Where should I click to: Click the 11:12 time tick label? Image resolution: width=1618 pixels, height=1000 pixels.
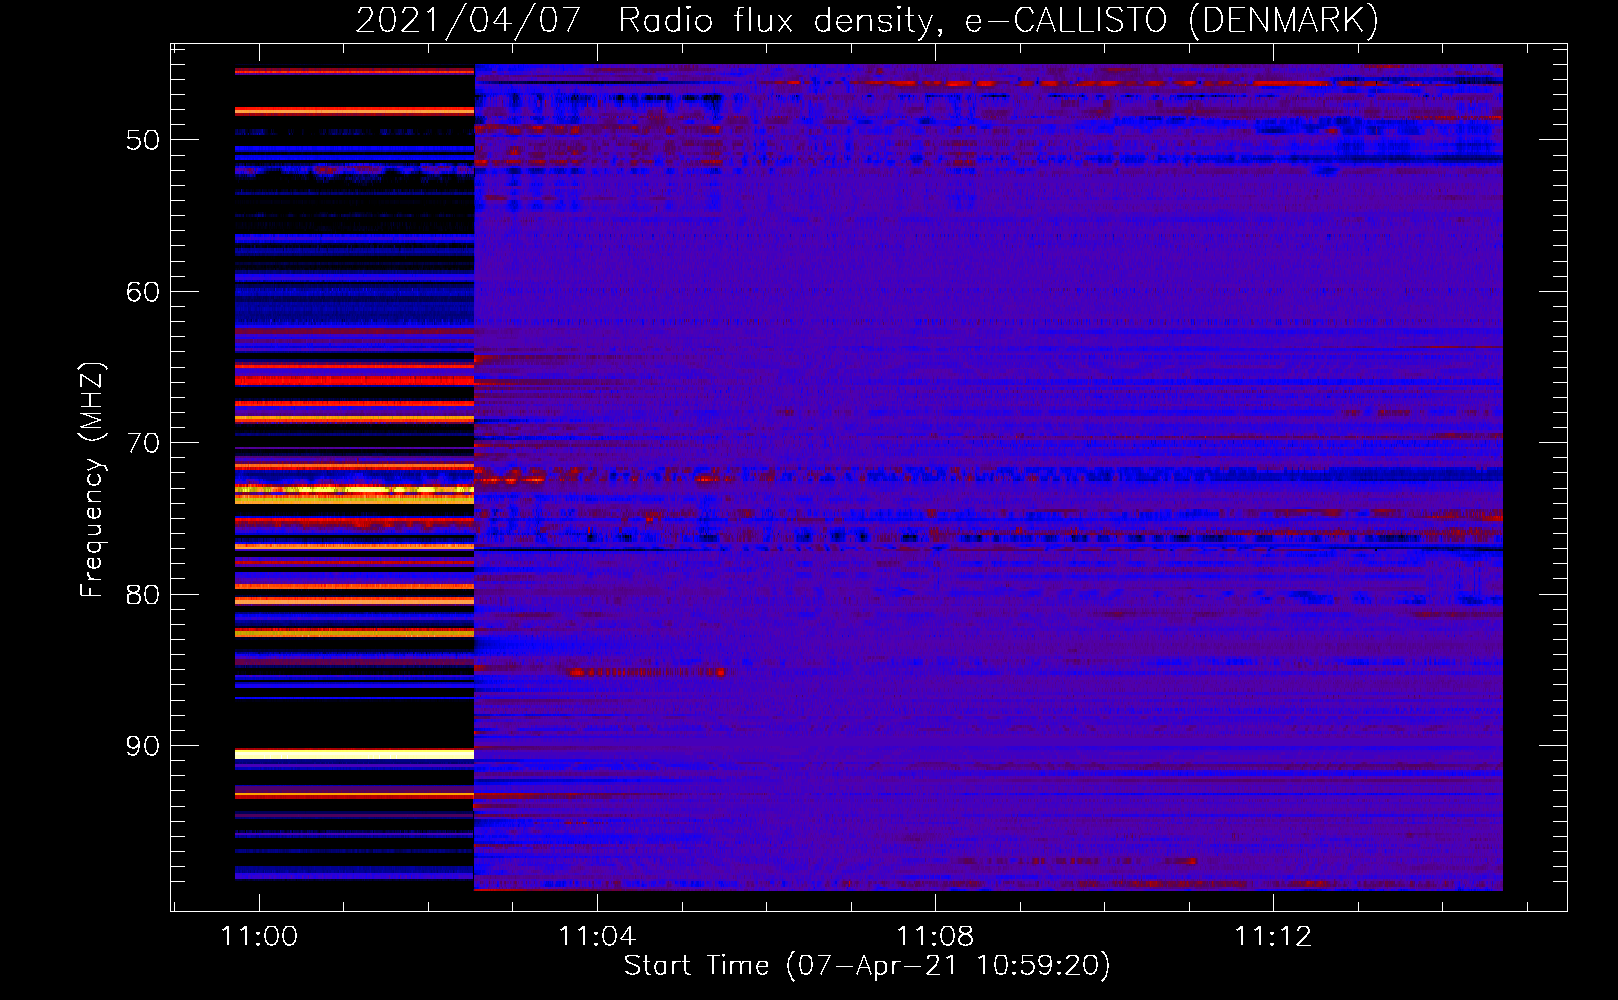coord(1273,936)
